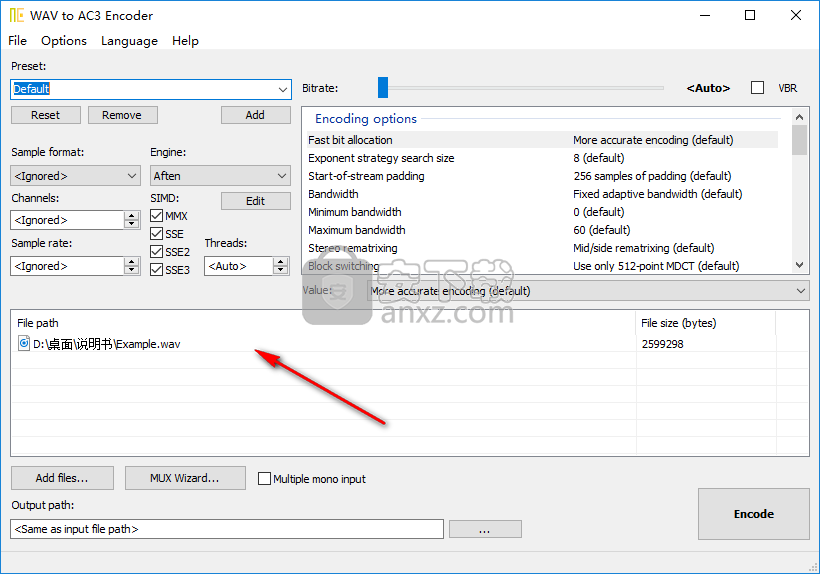820x574 pixels.
Task: Click the Encode button
Action: 754,514
